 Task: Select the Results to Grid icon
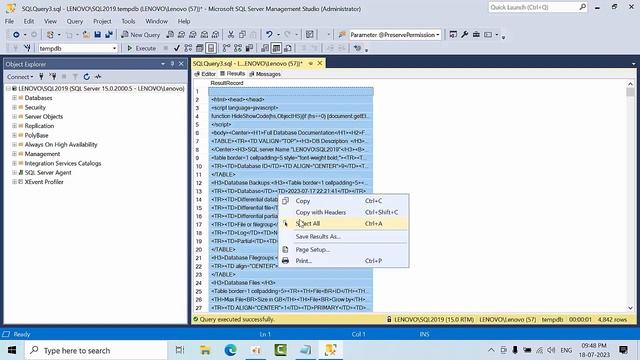tap(276, 48)
